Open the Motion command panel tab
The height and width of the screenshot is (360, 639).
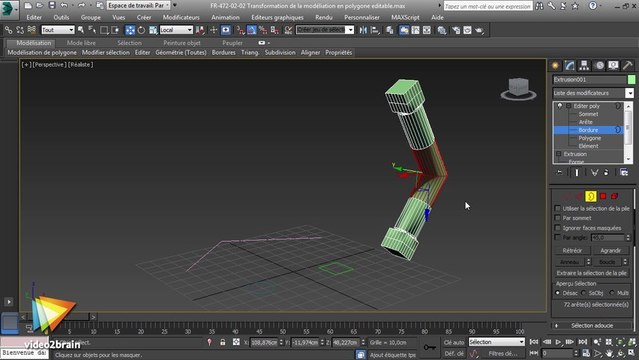(x=599, y=66)
